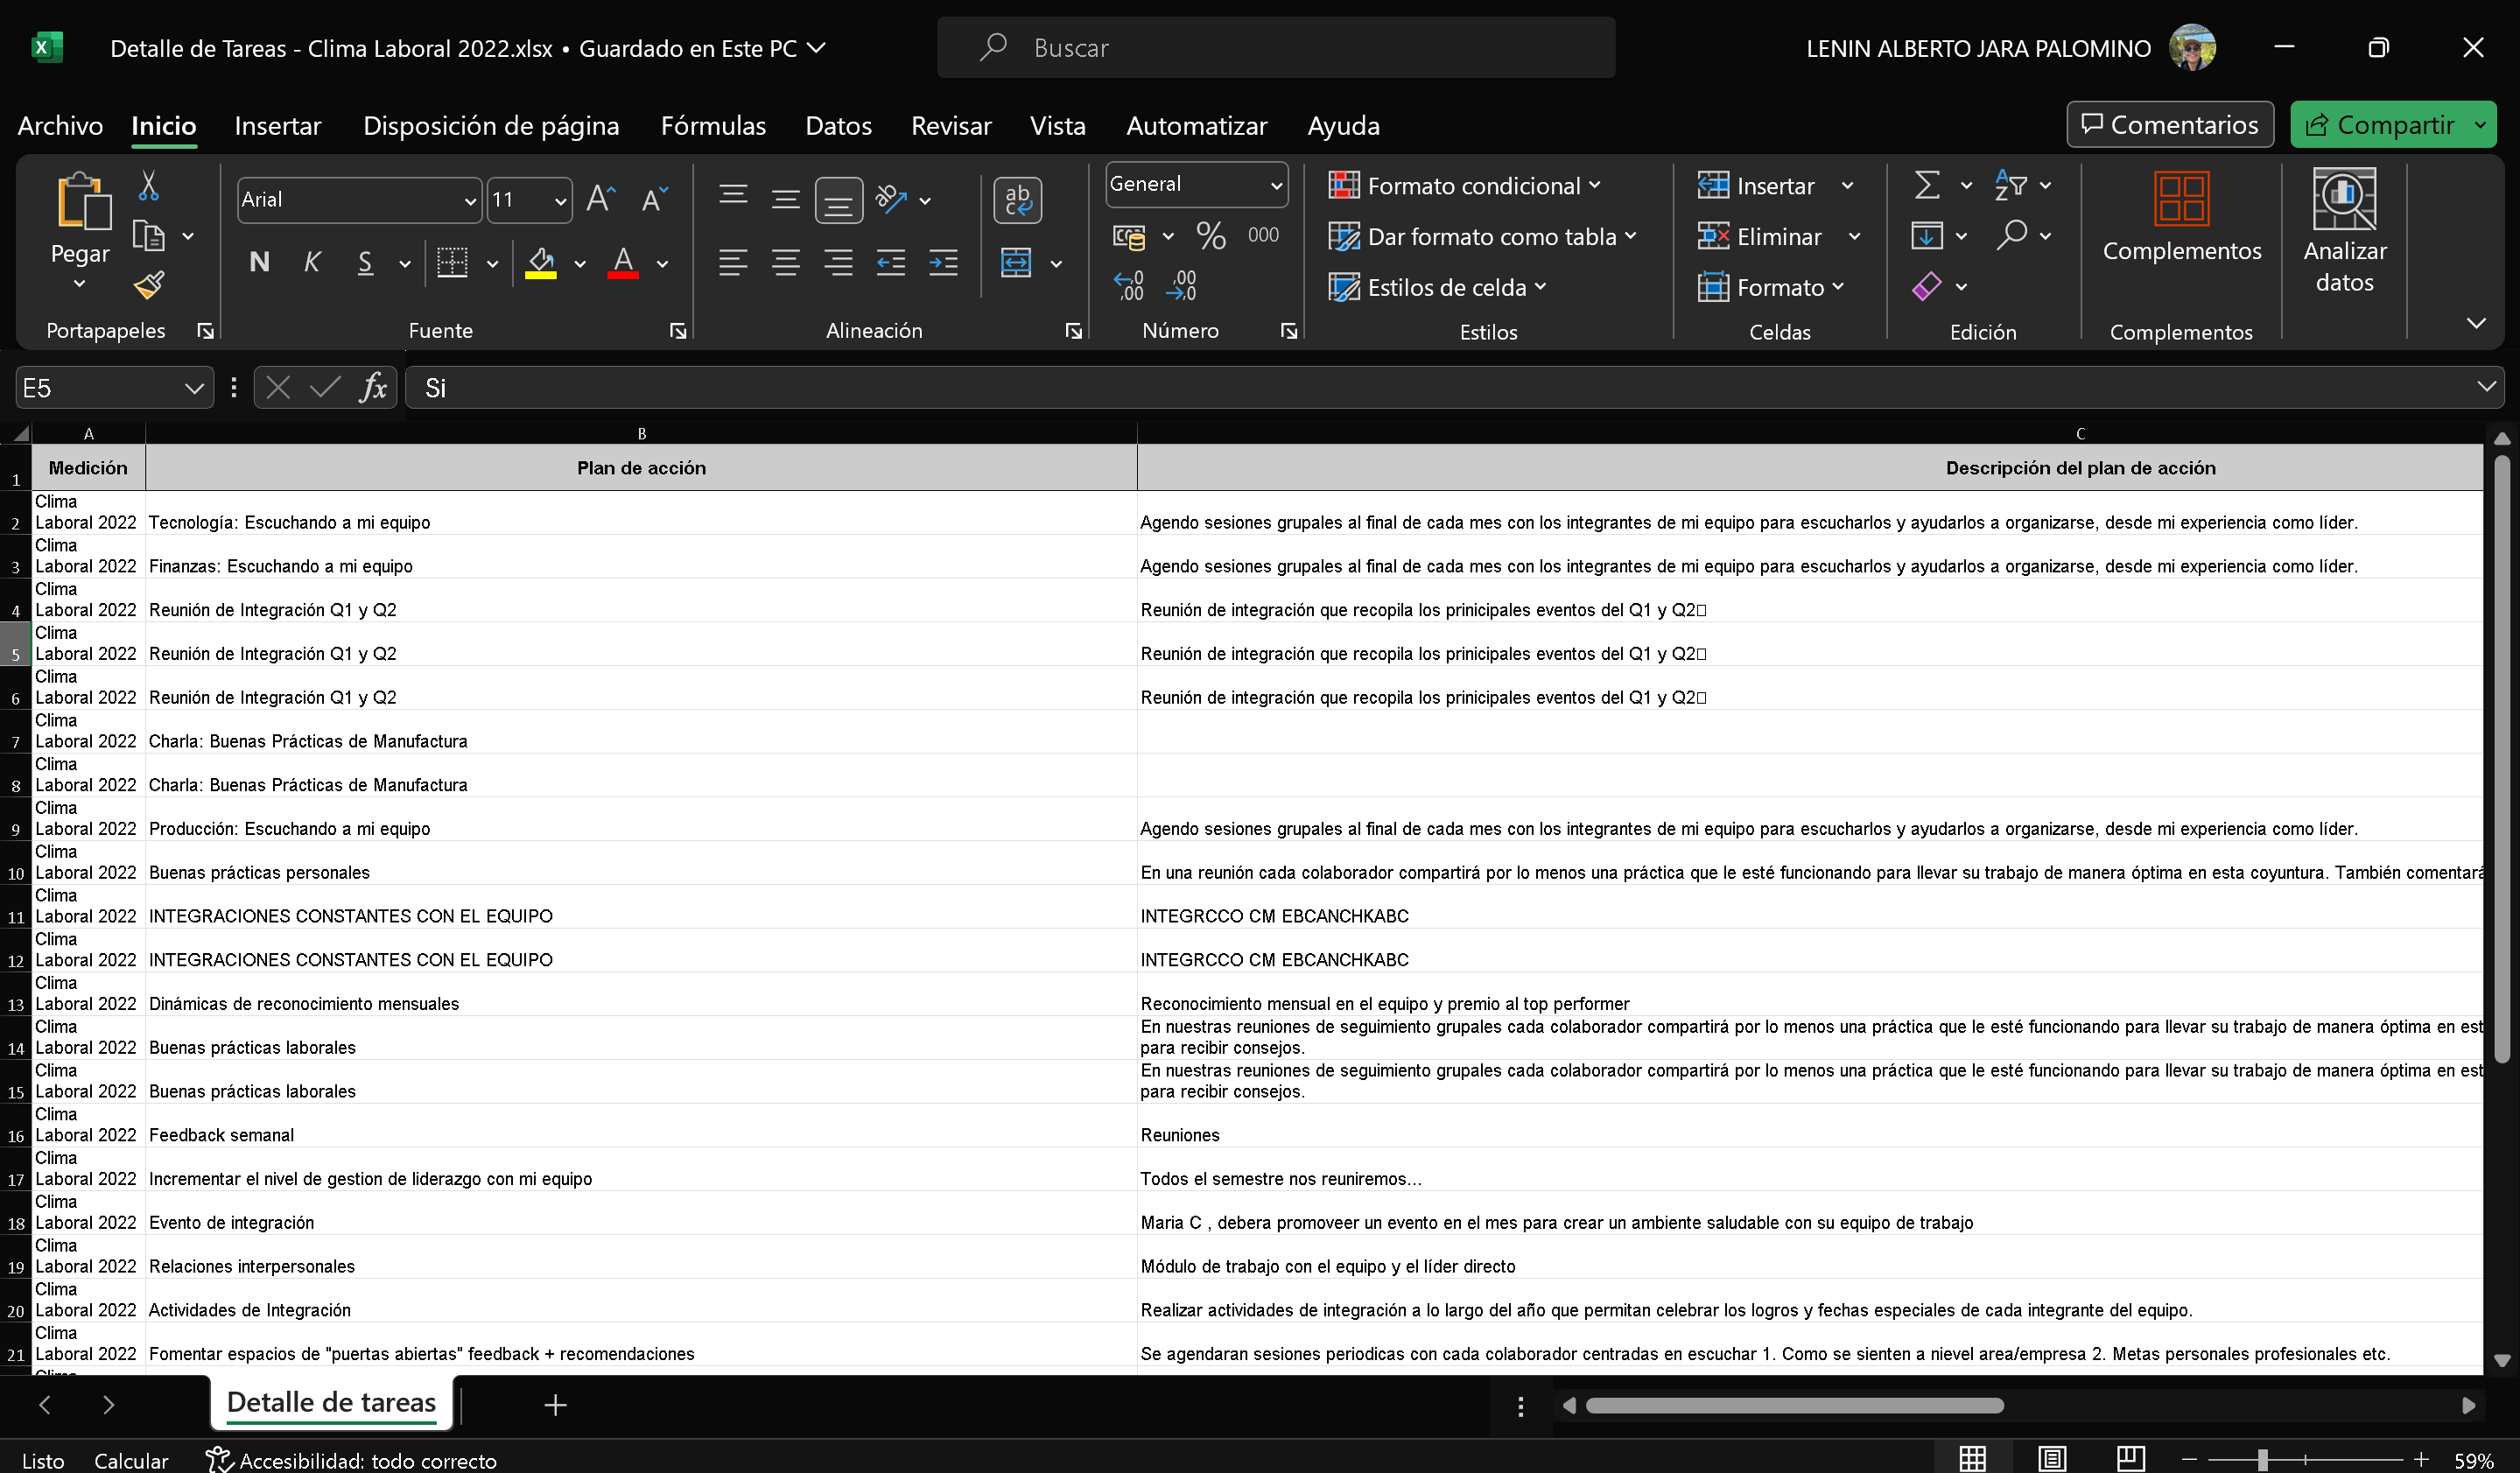Toggle bold formatting with N button
Viewport: 2520px width, 1473px height.
[x=259, y=263]
